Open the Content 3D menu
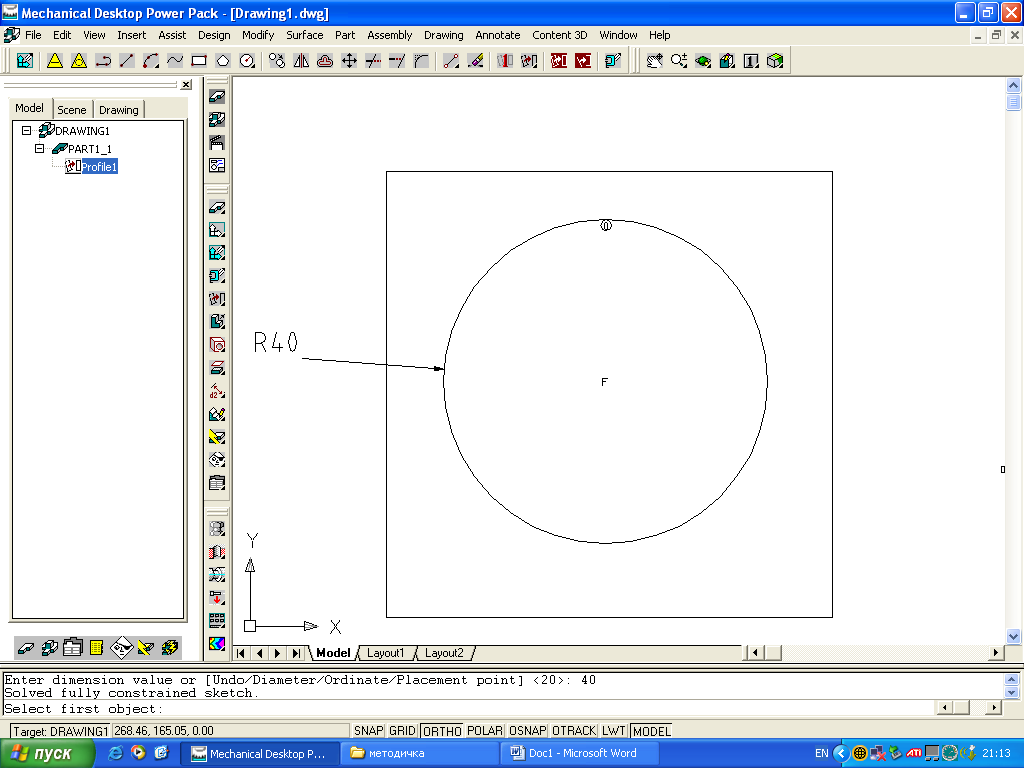 tap(560, 35)
